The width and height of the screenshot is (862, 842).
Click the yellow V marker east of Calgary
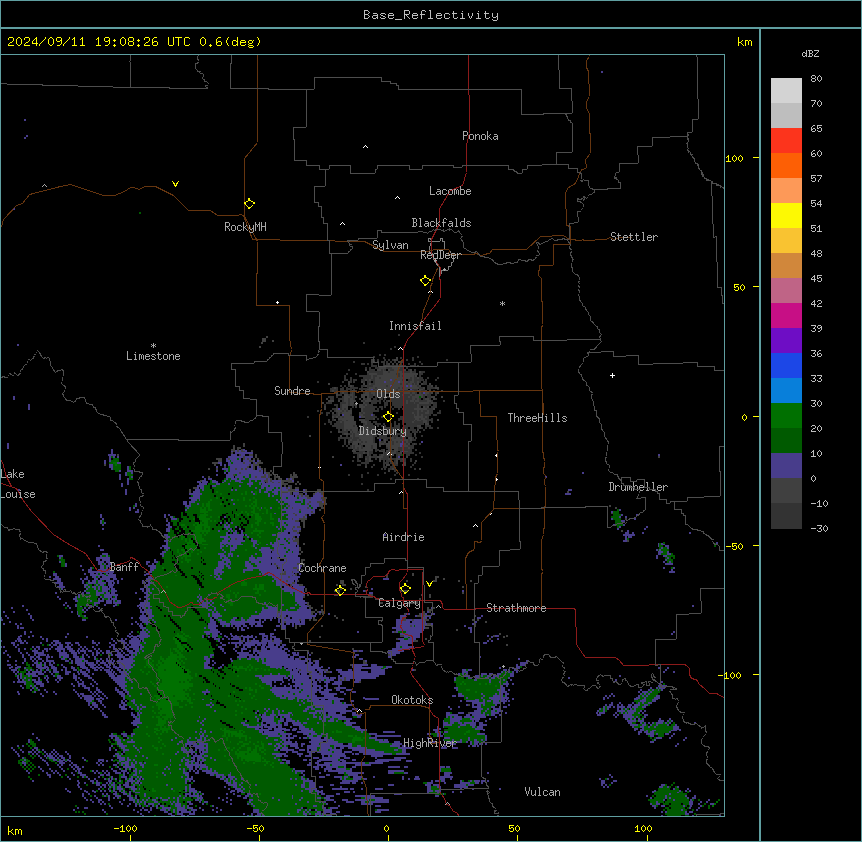[x=429, y=584]
